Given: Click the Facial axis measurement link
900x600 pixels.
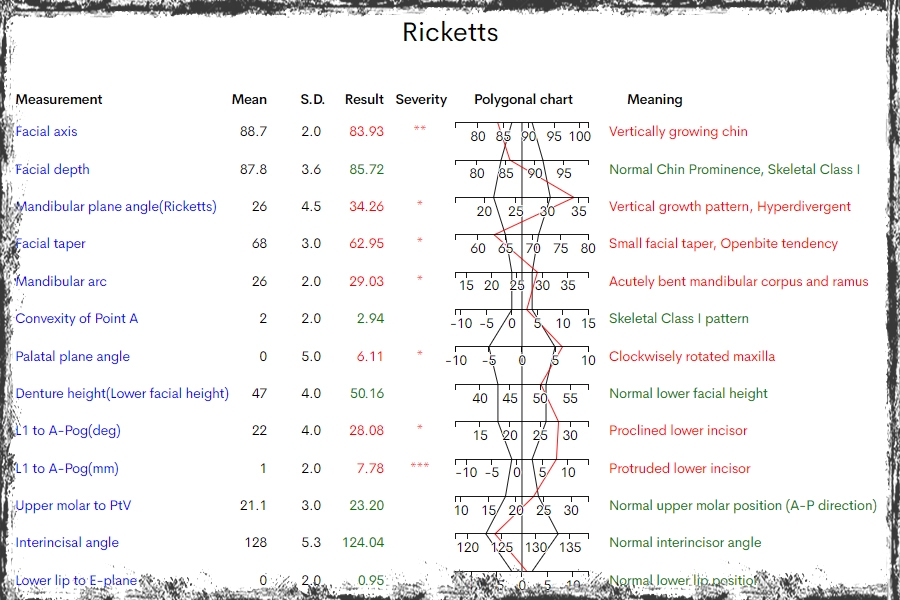Looking at the screenshot, I should pyautogui.click(x=46, y=132).
